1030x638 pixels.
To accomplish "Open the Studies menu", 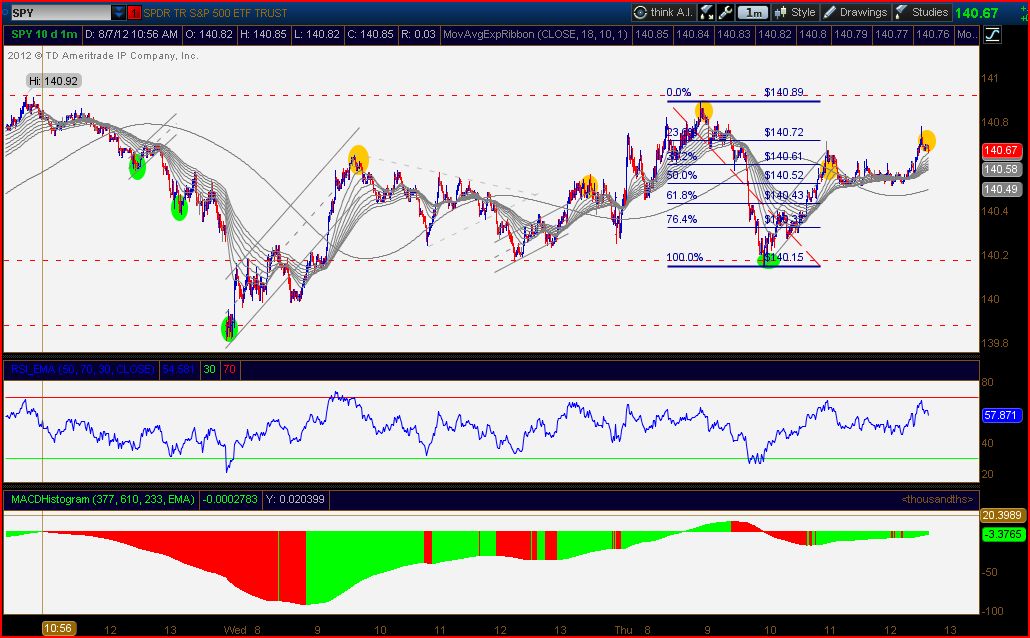I will 922,12.
